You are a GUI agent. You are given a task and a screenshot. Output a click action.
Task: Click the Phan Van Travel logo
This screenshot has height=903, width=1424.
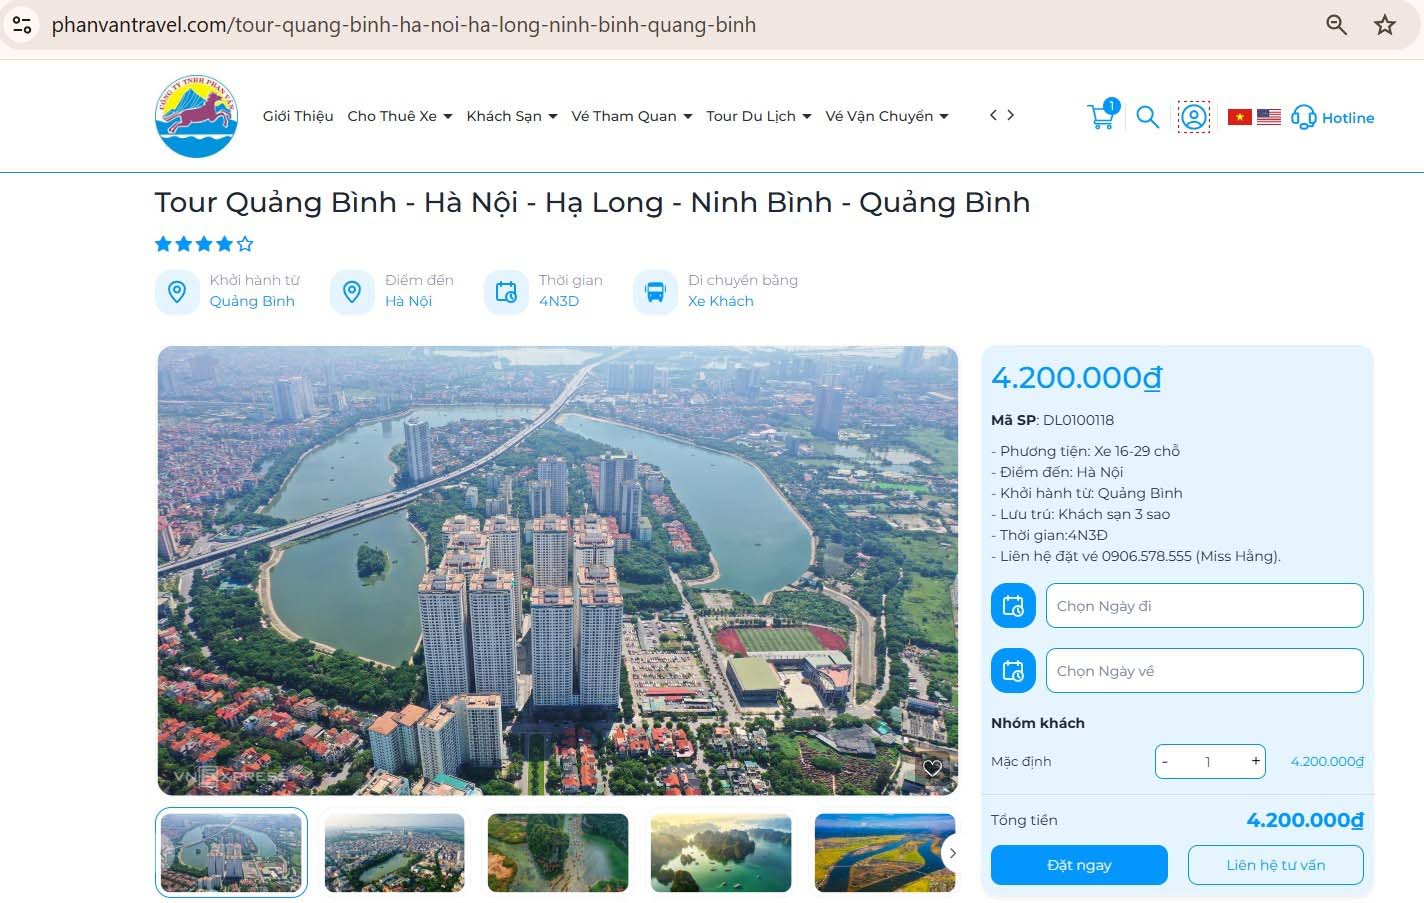196,115
